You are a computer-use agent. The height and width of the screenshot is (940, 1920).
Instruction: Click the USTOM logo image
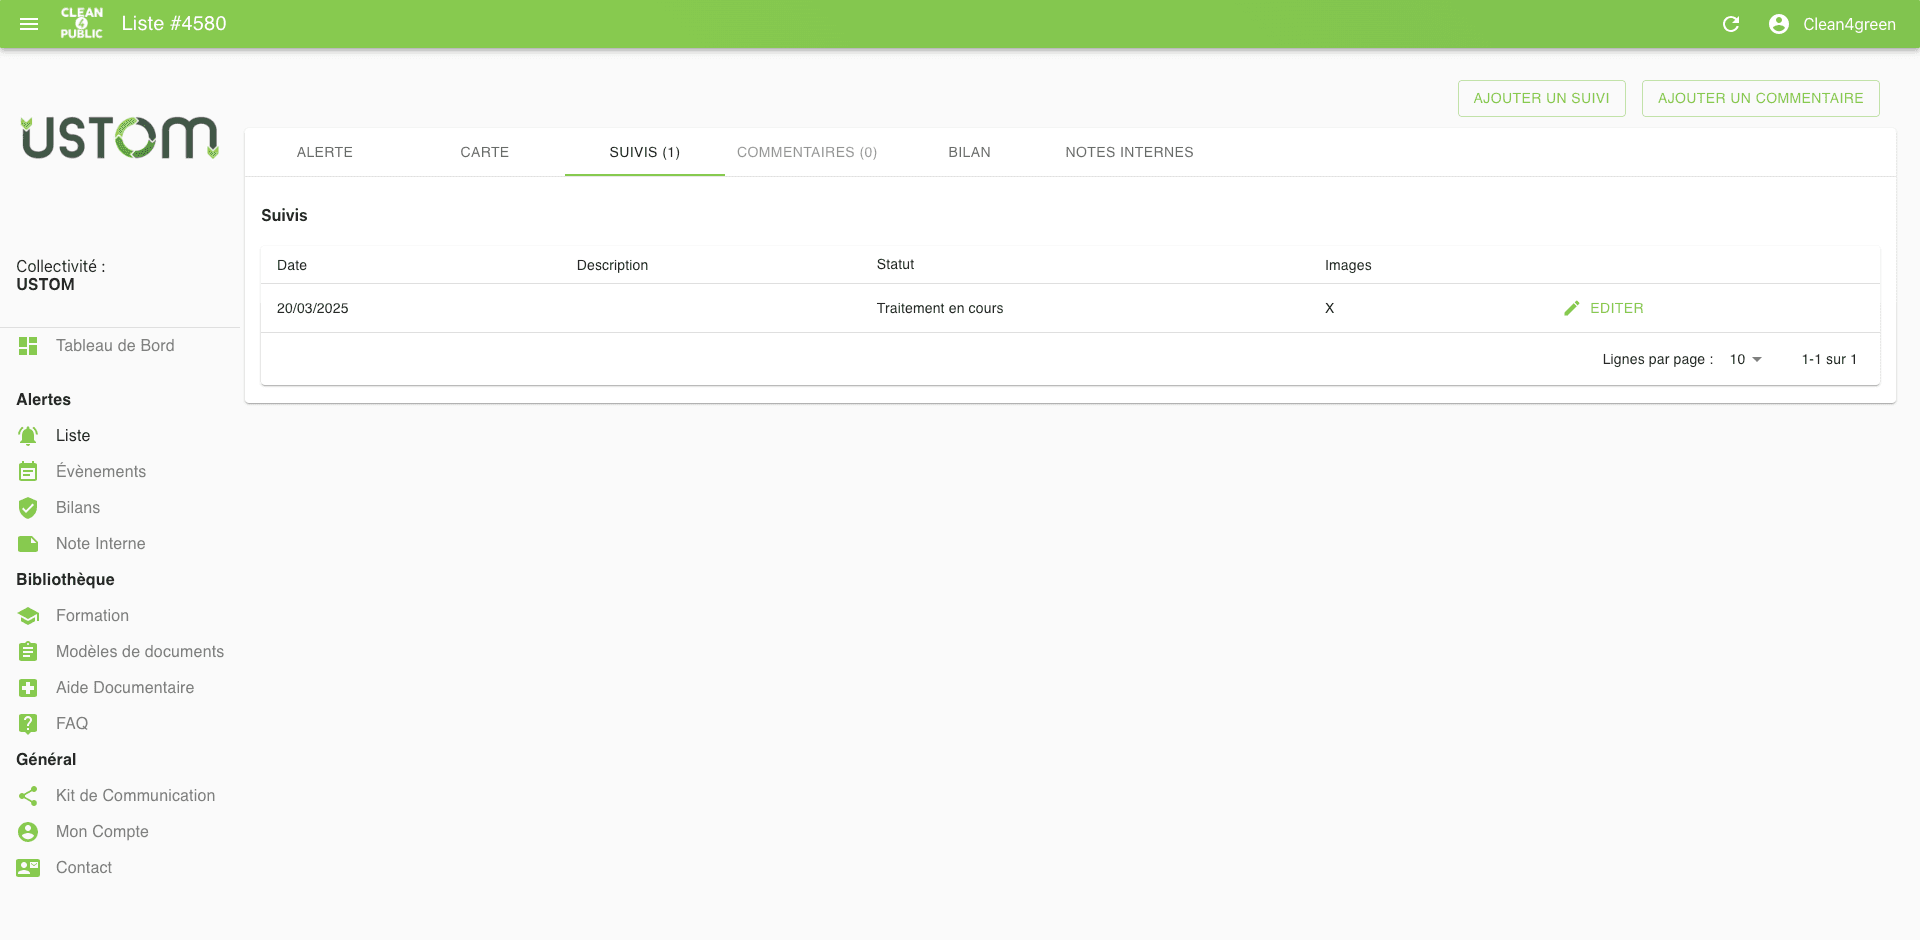tap(120, 138)
